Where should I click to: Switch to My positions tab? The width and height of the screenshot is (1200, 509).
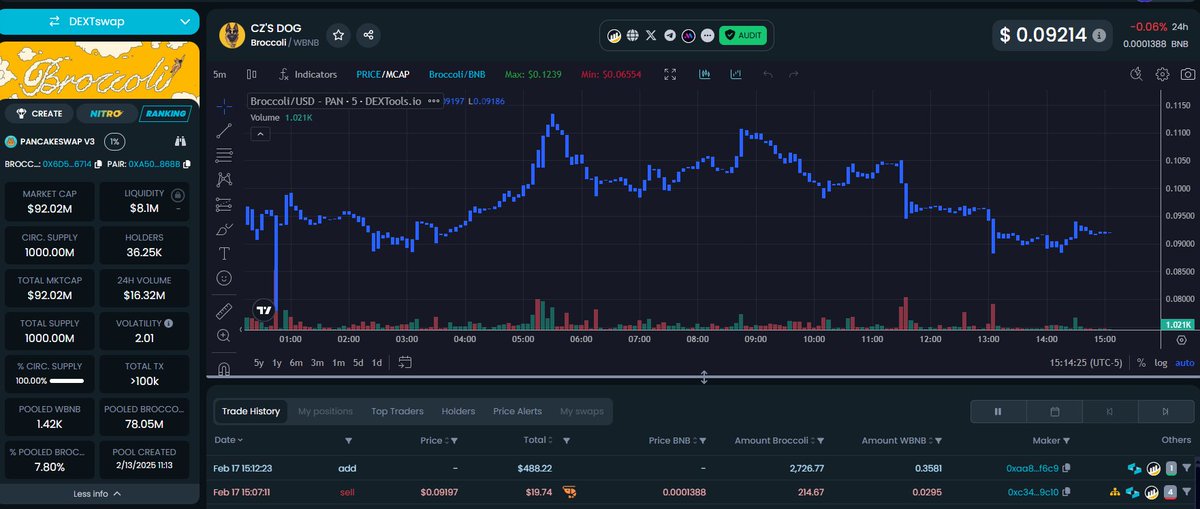(x=325, y=411)
